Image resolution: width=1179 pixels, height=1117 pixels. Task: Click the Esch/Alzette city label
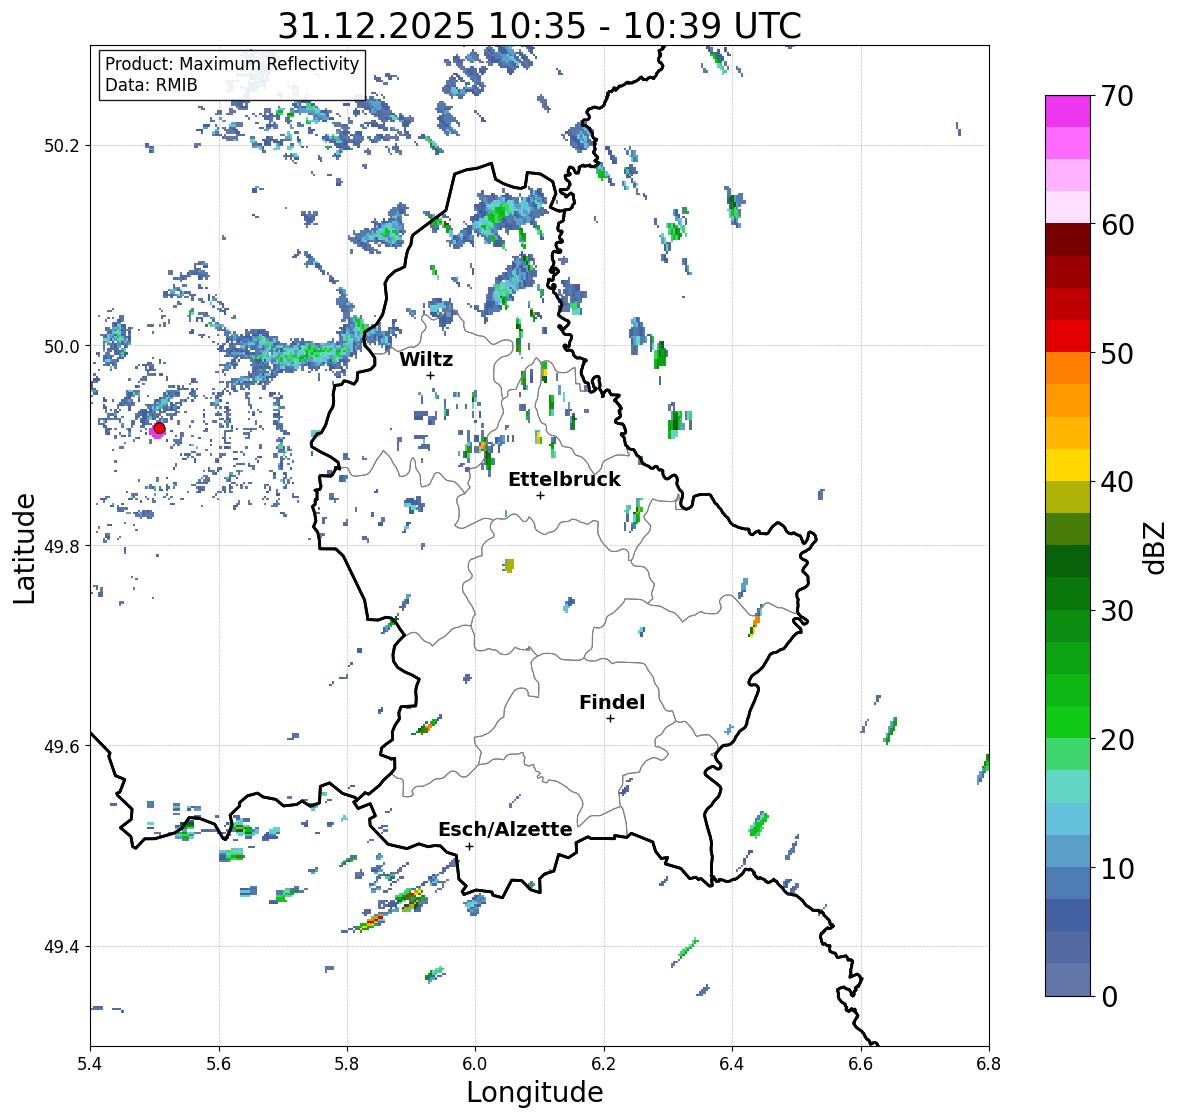point(505,829)
